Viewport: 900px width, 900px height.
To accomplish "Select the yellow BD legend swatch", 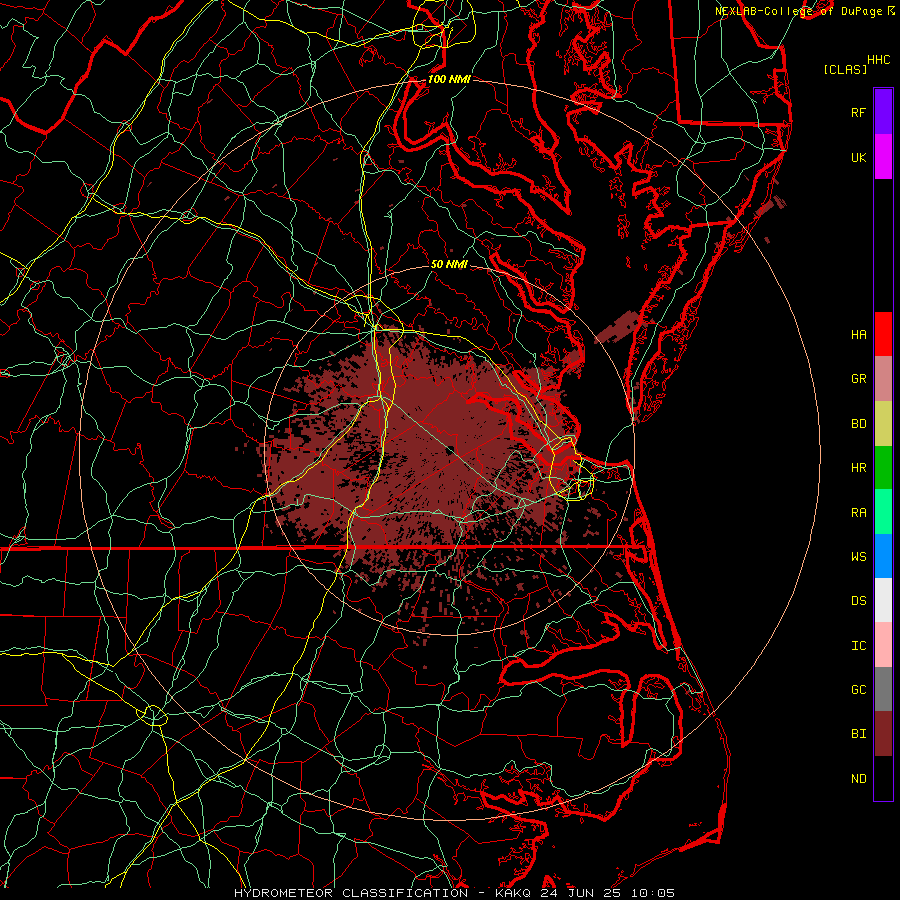I will click(x=883, y=424).
